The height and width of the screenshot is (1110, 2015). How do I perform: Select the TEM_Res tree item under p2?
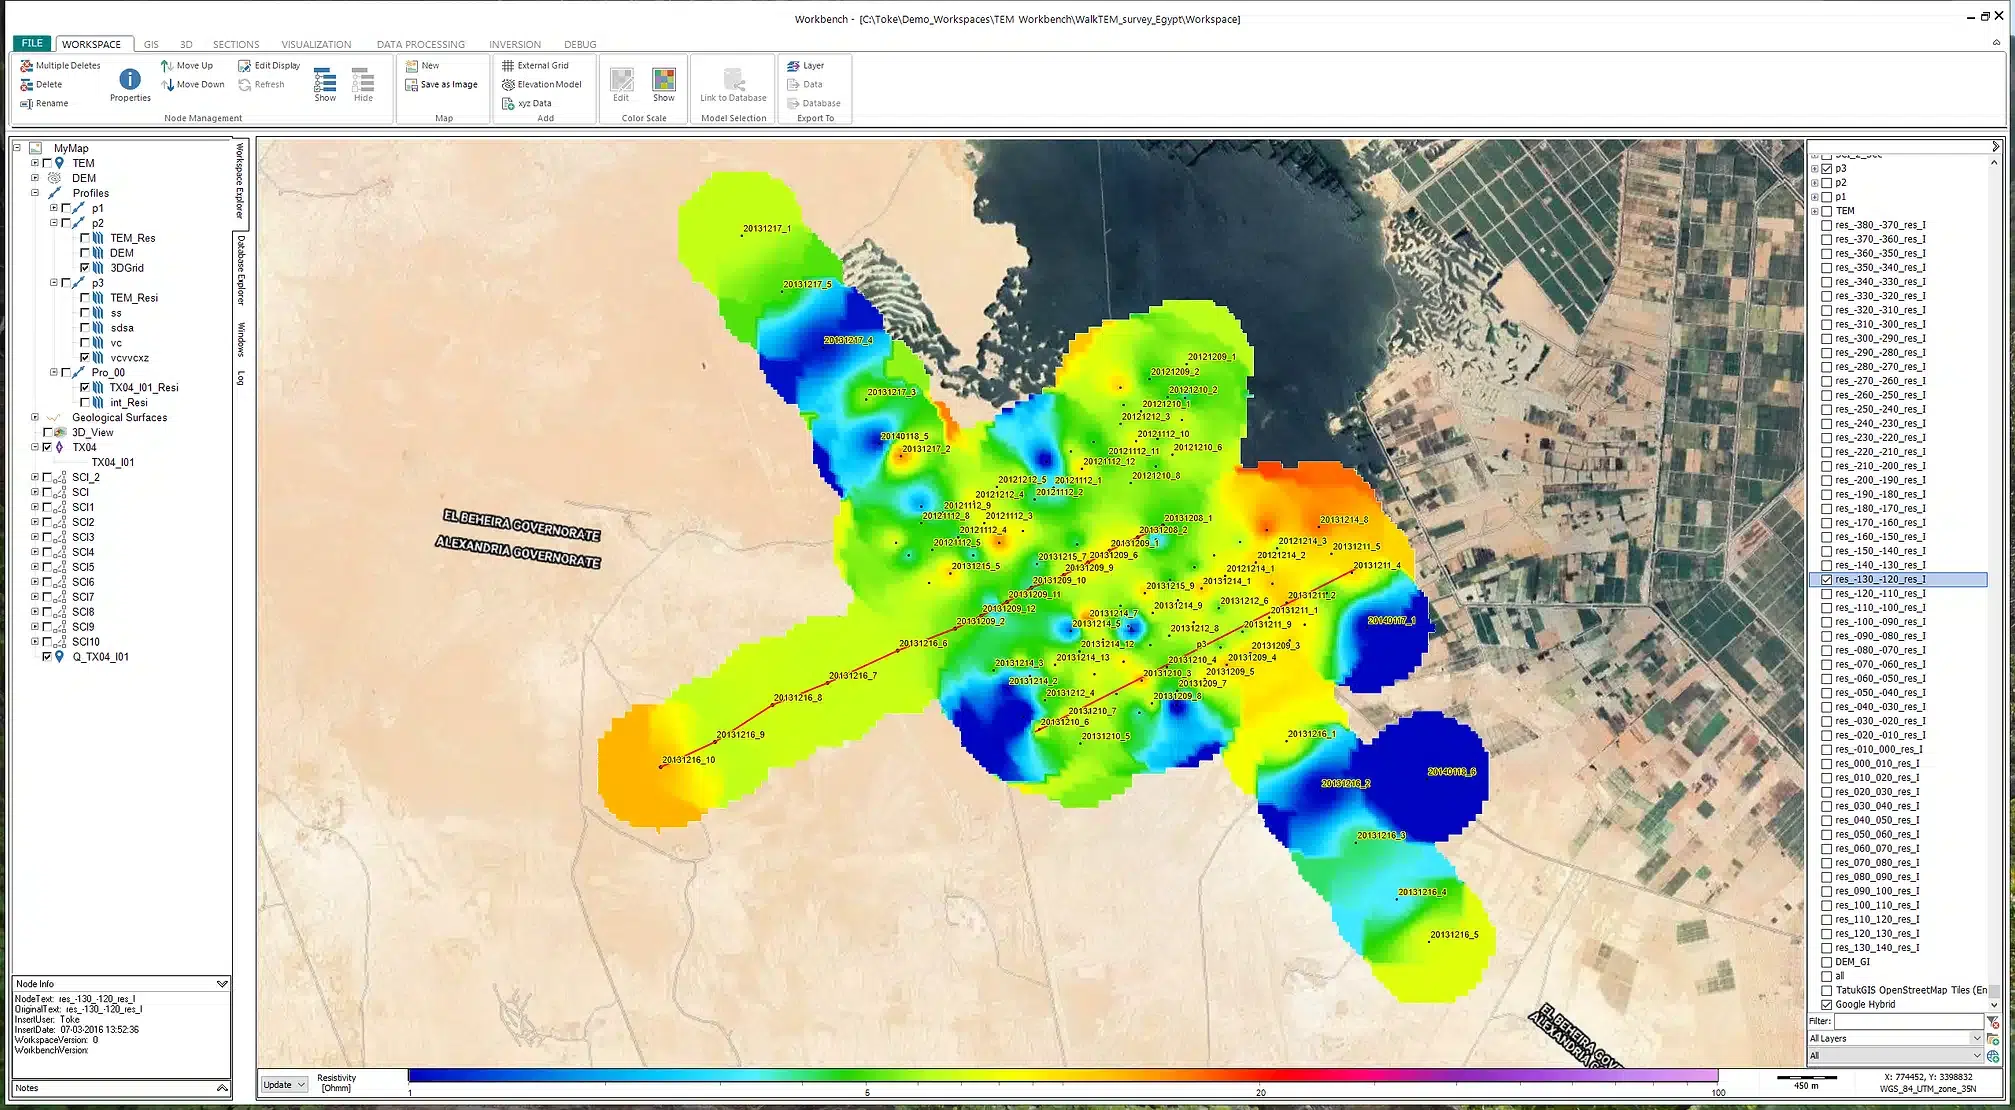point(132,238)
